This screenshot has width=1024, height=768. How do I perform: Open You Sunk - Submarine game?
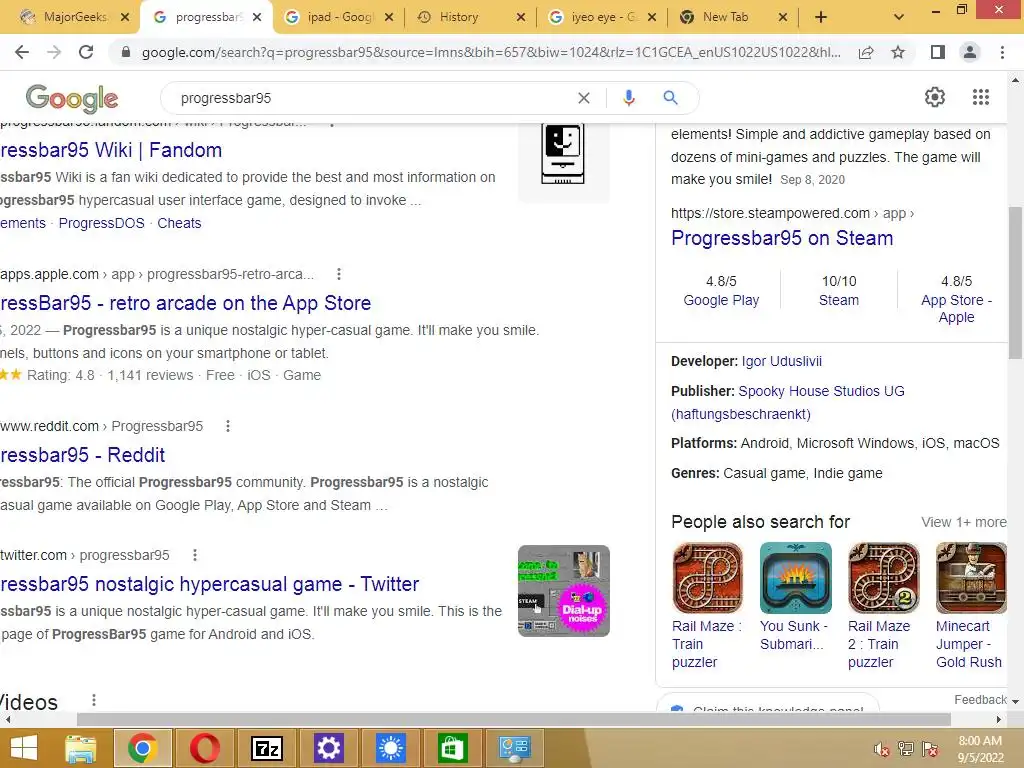795,596
